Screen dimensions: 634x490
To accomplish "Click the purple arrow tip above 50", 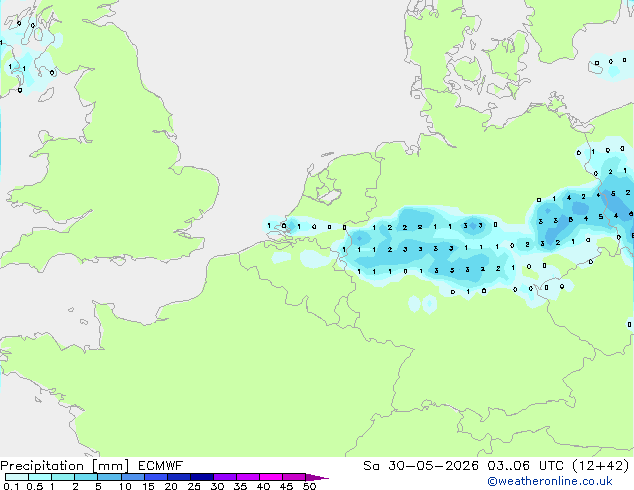I will click(x=317, y=477).
